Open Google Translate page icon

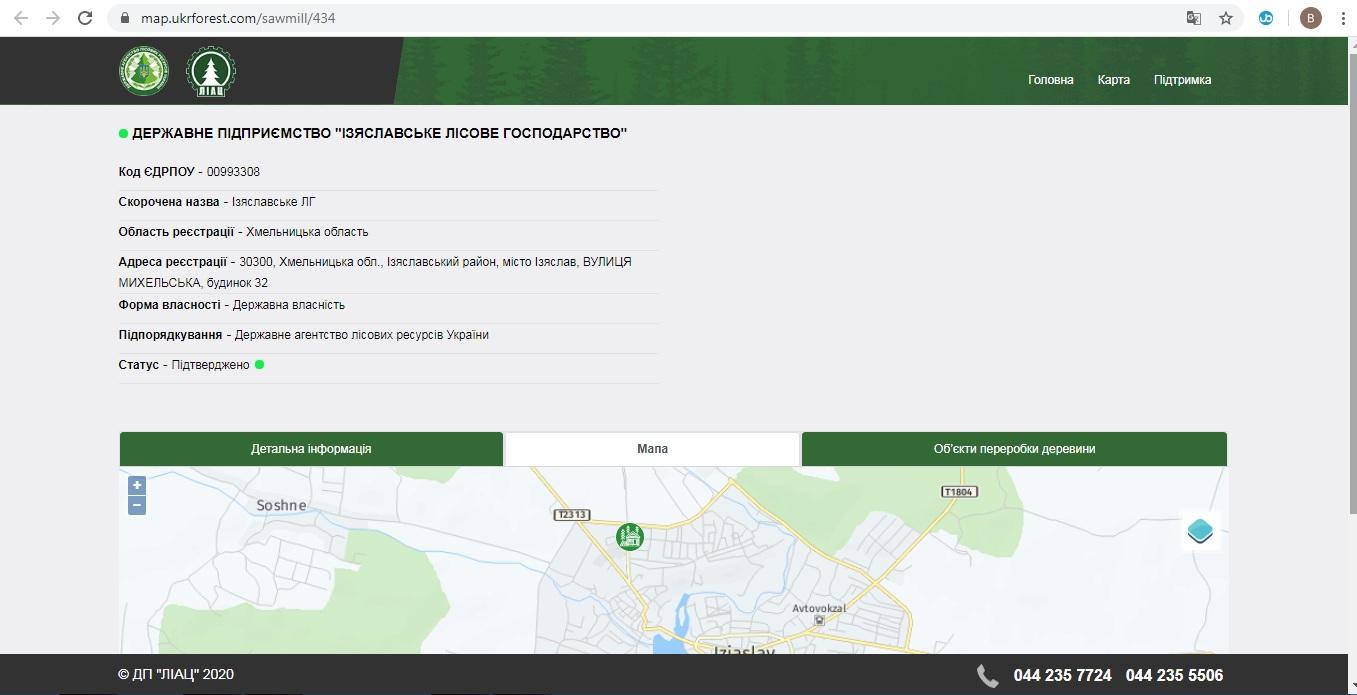(x=1193, y=18)
